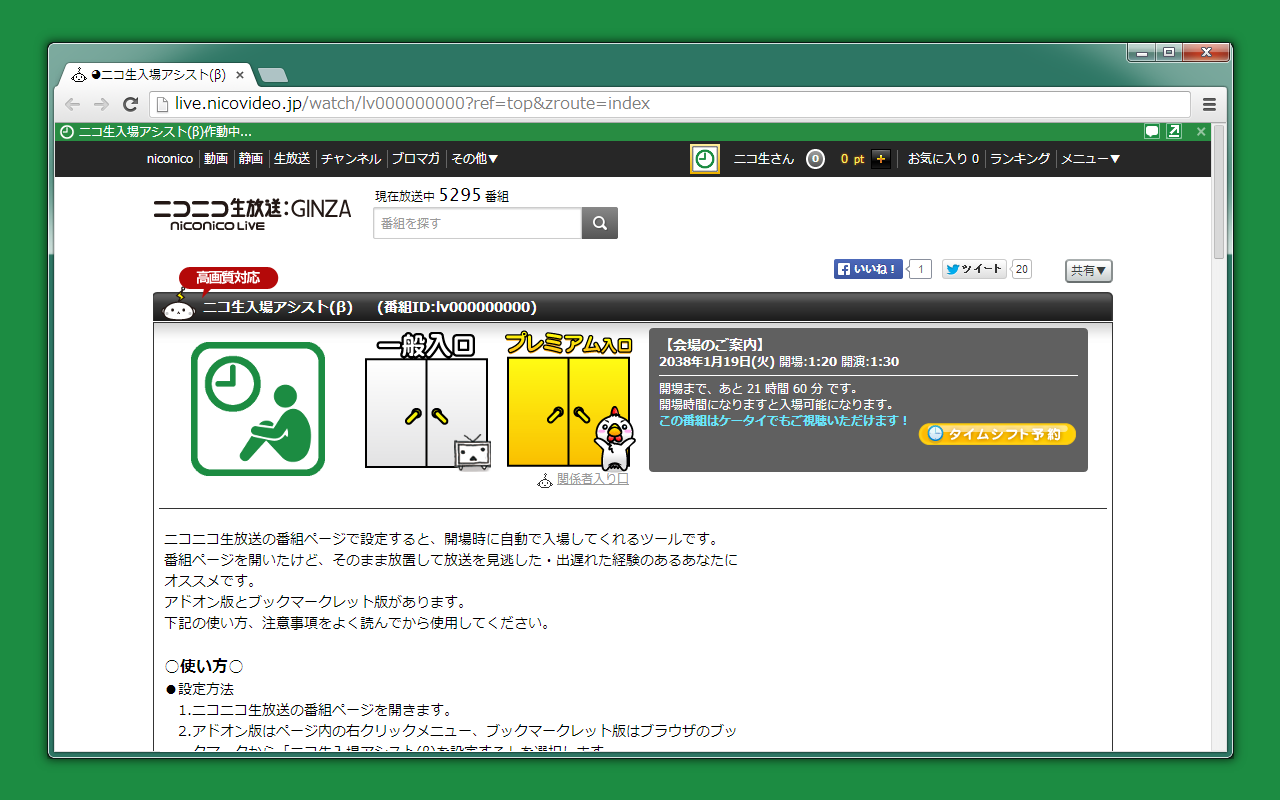Click the tweet count 20 bubble
Screen dimensions: 1280x800
click(1021, 269)
